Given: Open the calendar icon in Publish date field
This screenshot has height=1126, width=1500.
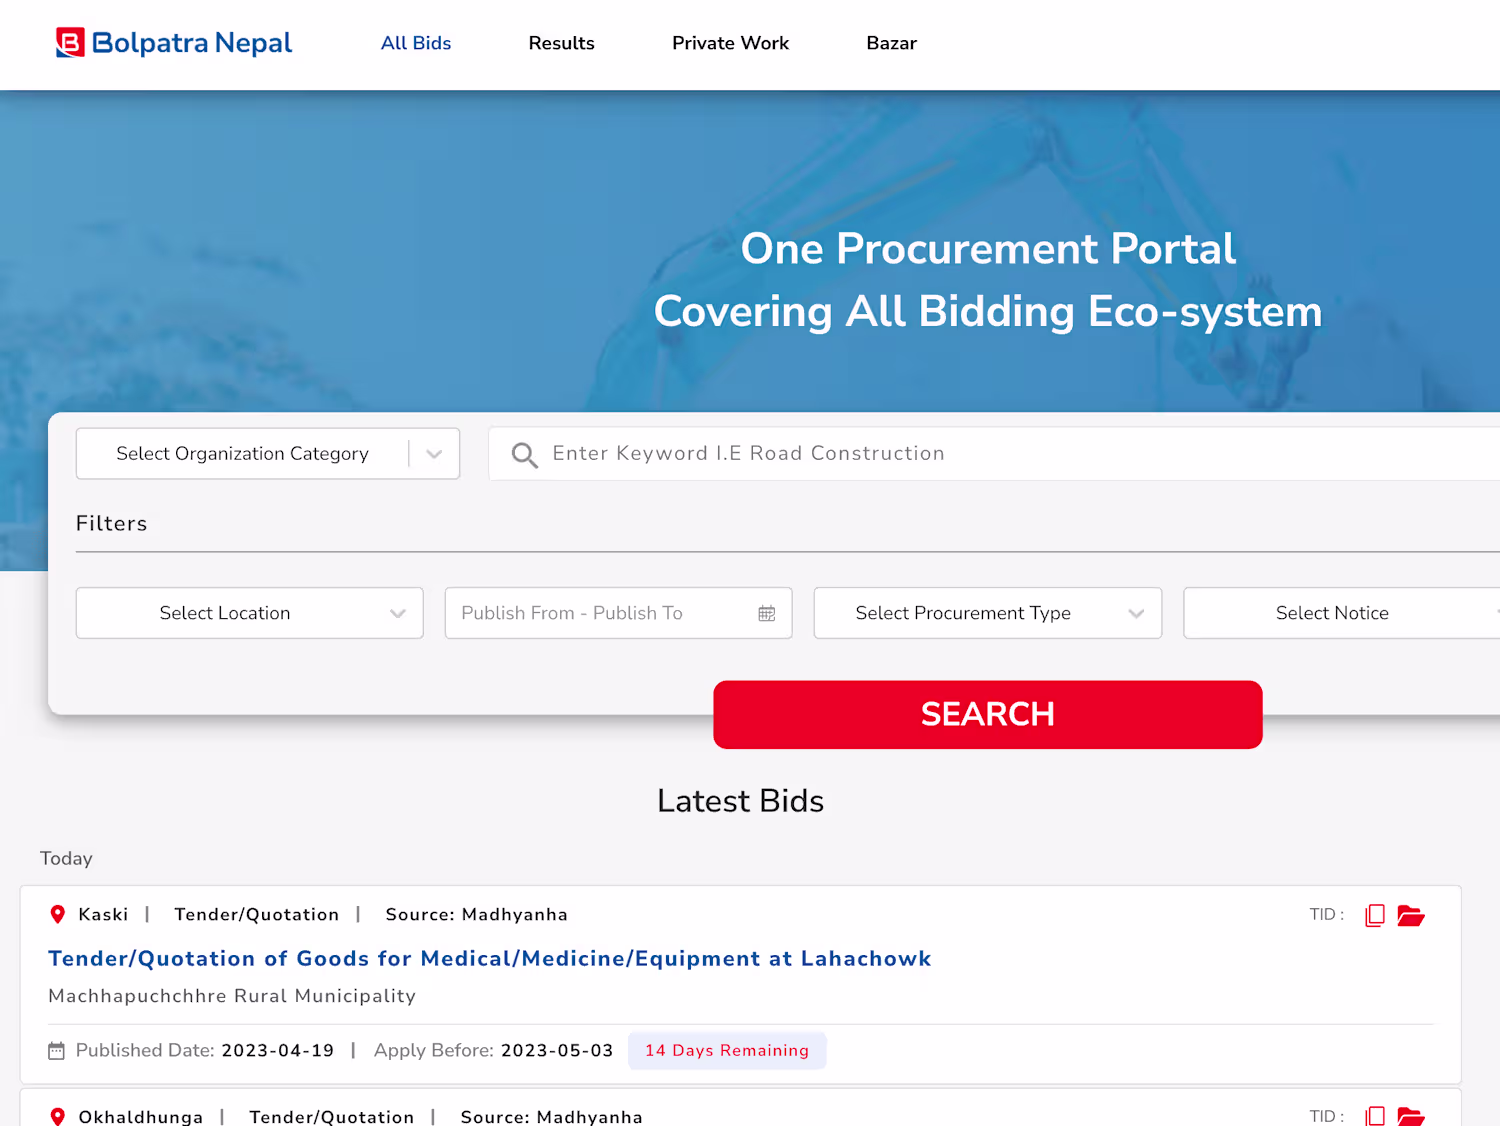Looking at the screenshot, I should [x=767, y=613].
